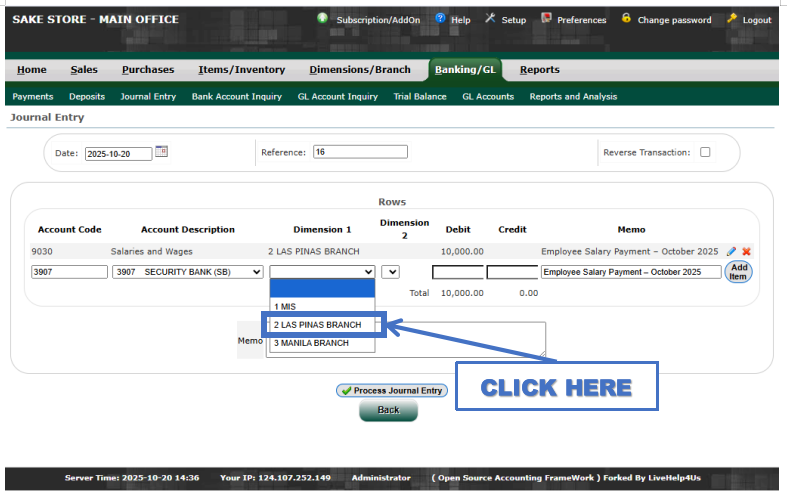Switch to the Sales tab
787x495 pixels.
pyautogui.click(x=84, y=70)
